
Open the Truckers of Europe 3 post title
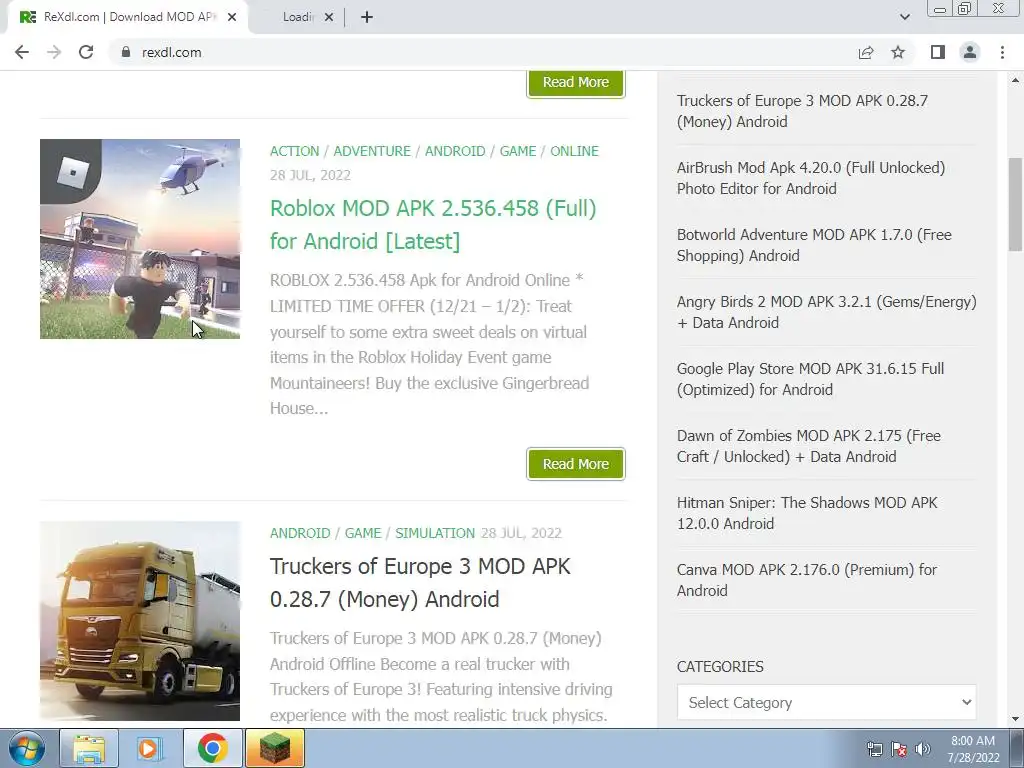[x=420, y=583]
